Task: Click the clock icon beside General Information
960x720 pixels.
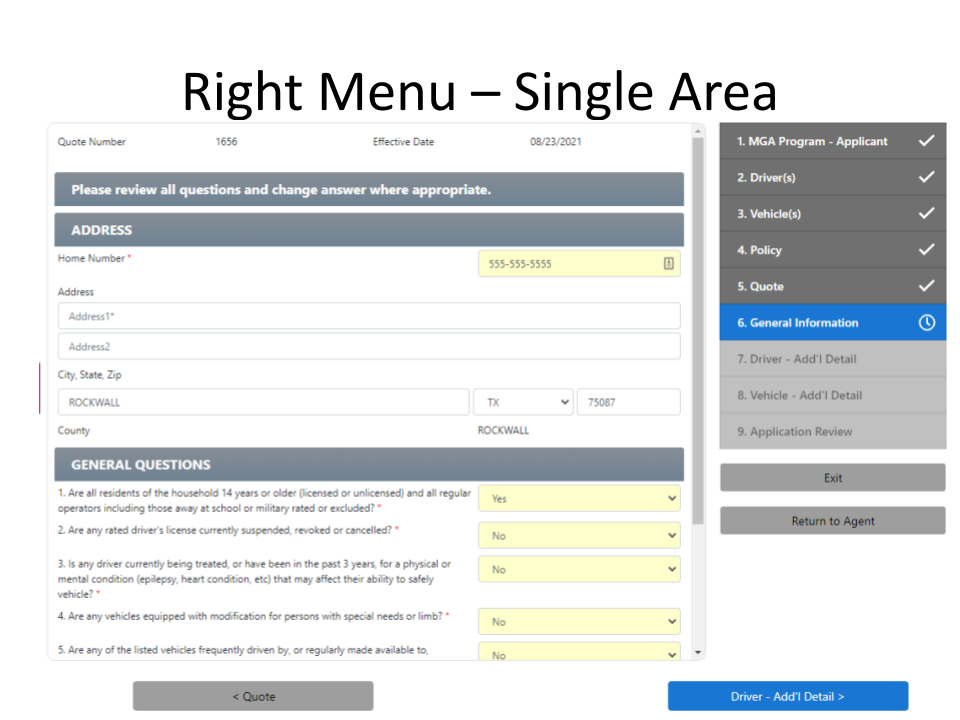Action: (926, 323)
